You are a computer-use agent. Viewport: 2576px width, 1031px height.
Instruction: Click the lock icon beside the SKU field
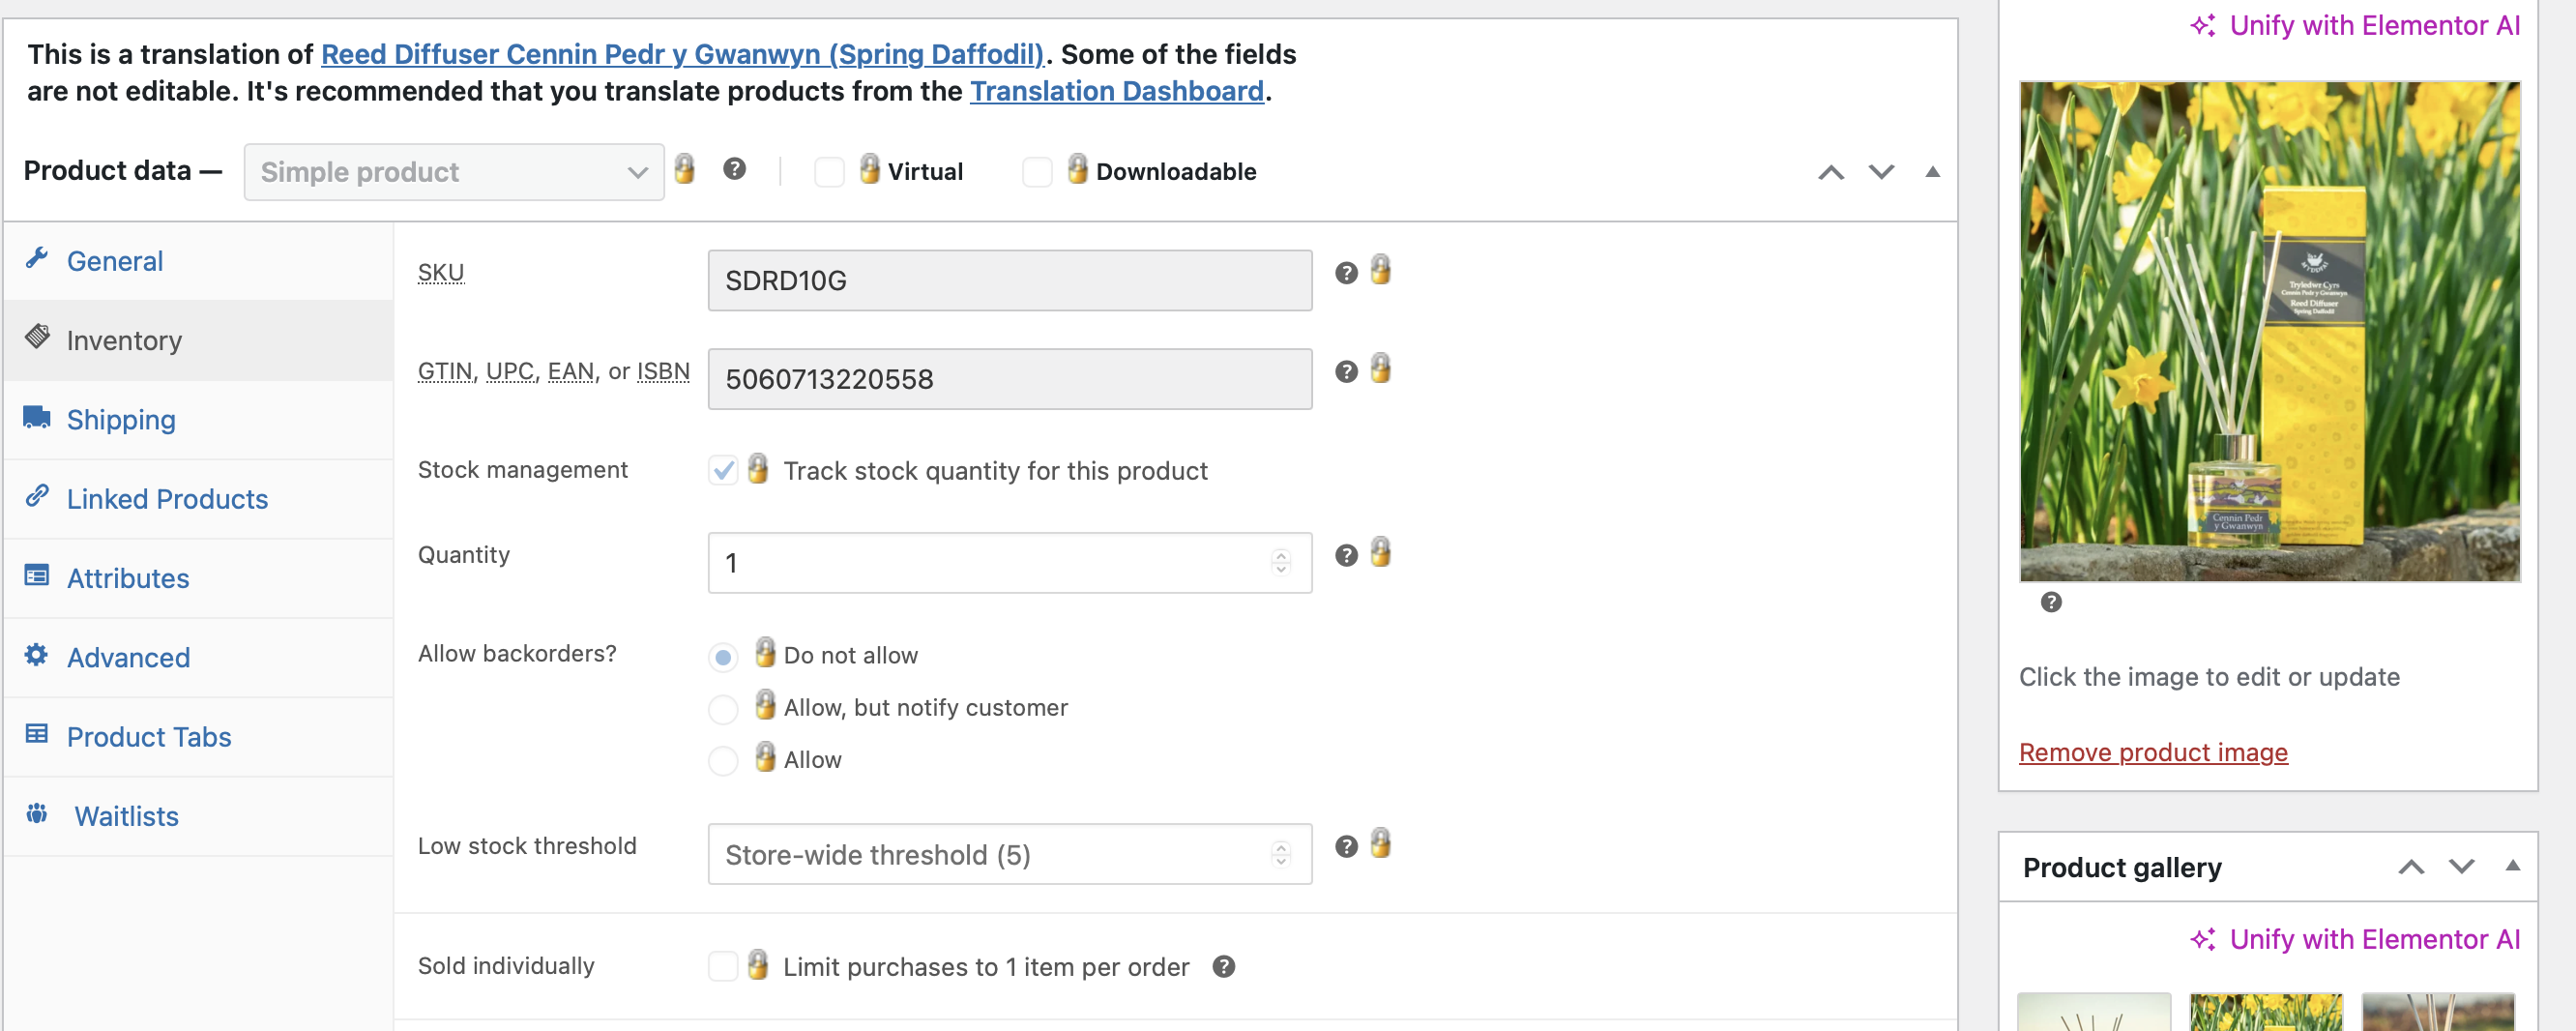[x=1380, y=270]
